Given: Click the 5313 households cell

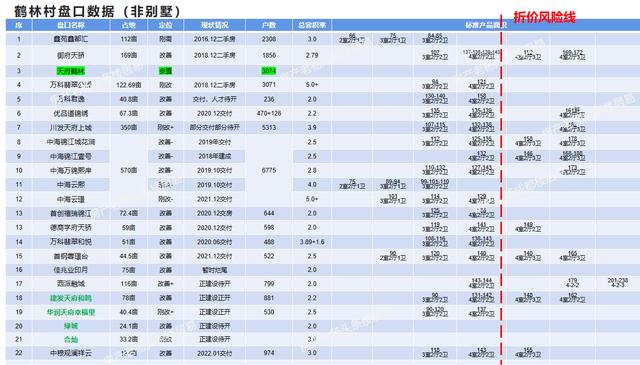Looking at the screenshot, I should click(x=269, y=127).
